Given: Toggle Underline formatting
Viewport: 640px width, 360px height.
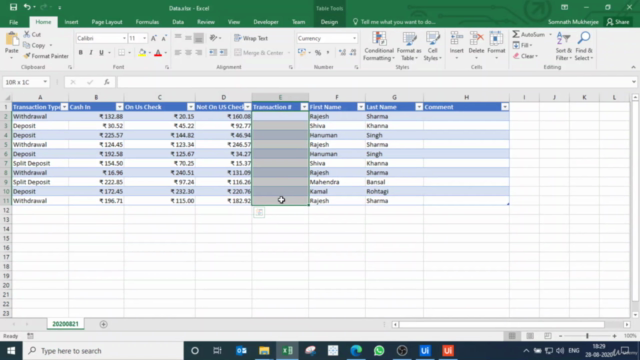Looking at the screenshot, I should [101, 53].
